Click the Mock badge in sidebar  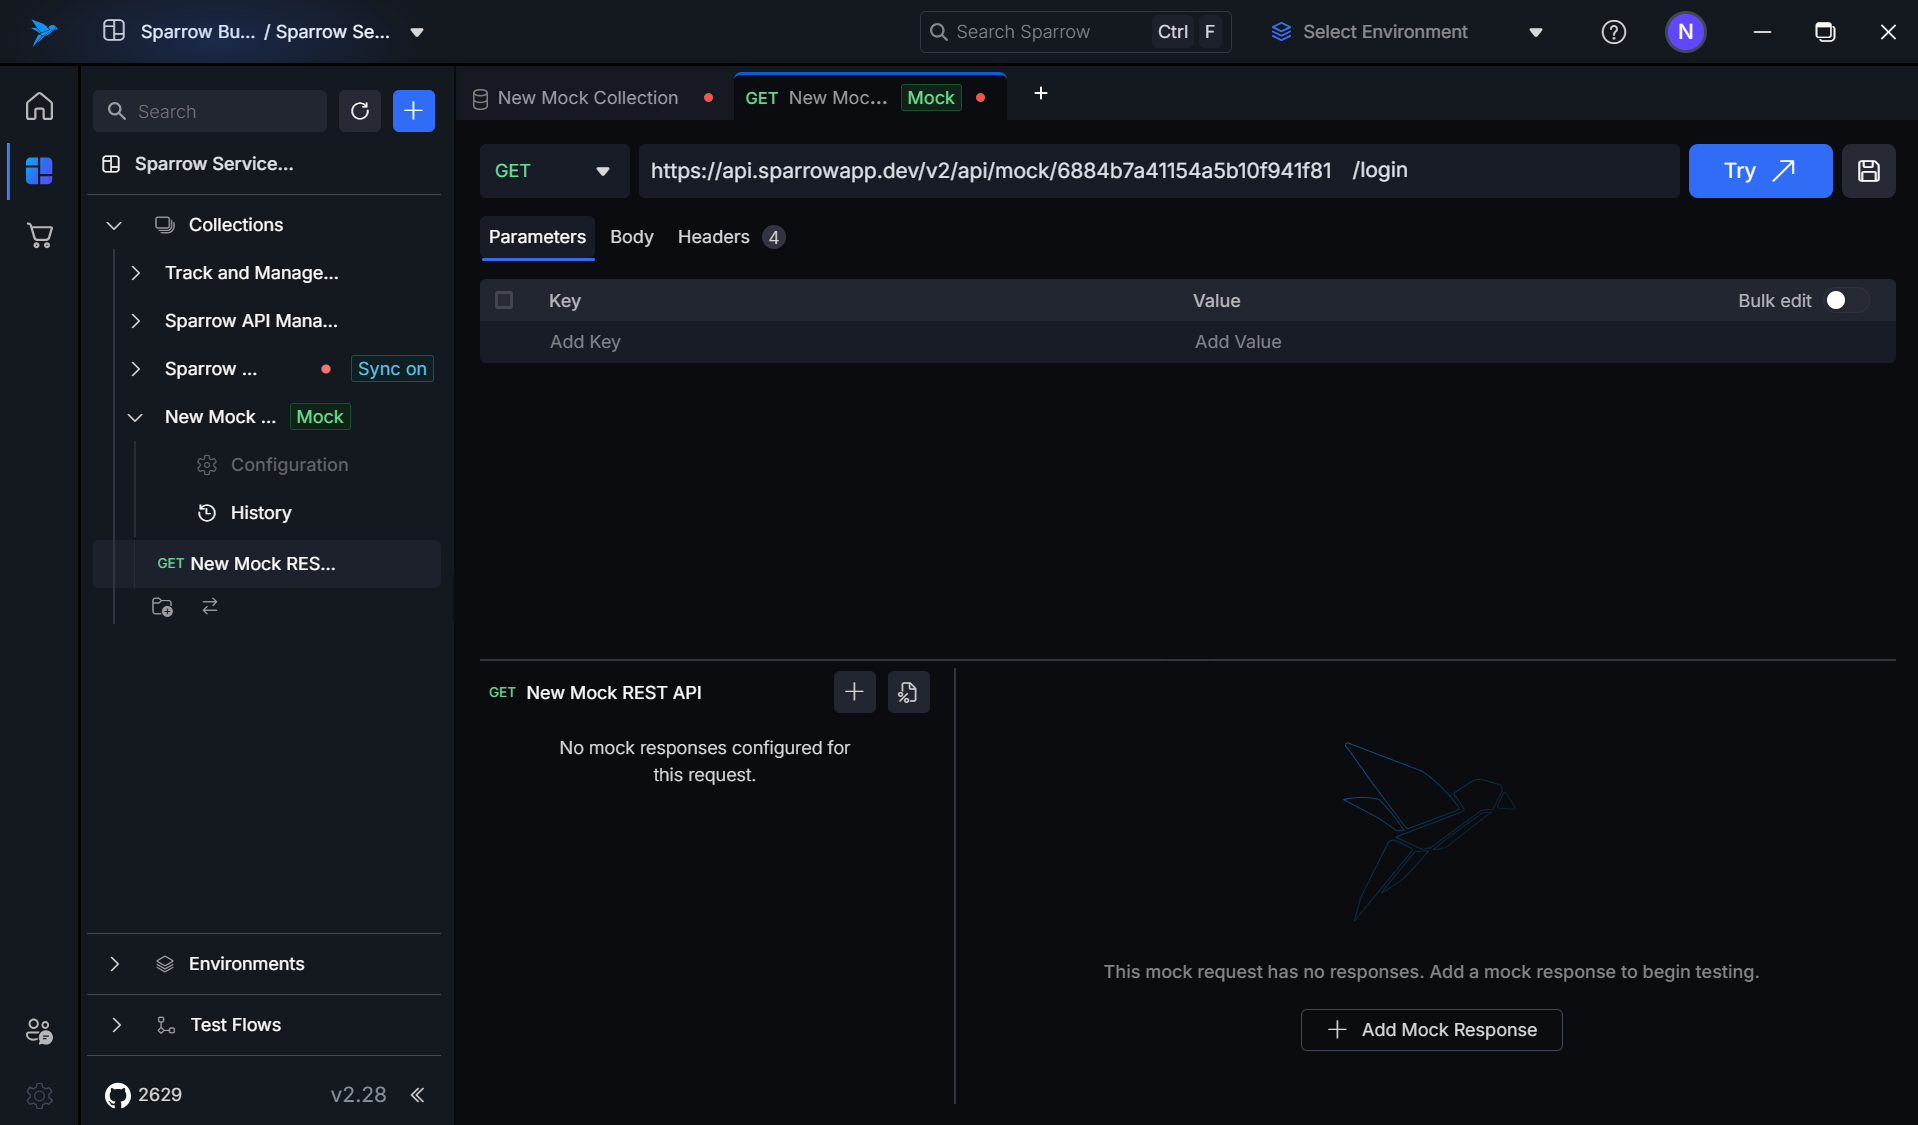click(320, 417)
